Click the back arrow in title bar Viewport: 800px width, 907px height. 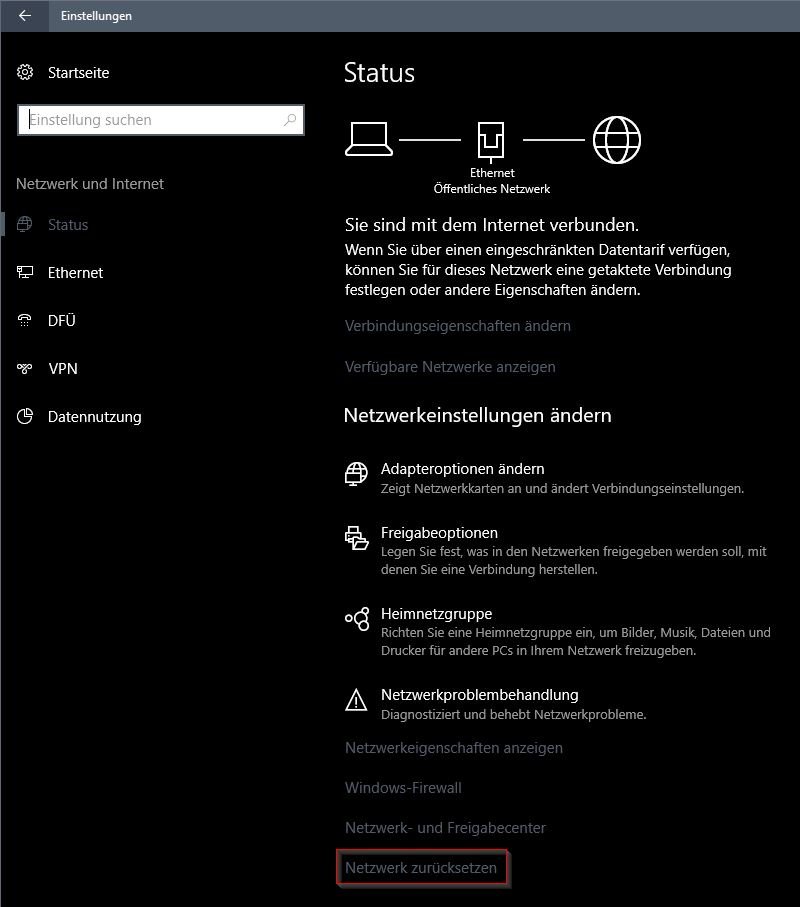pos(25,16)
